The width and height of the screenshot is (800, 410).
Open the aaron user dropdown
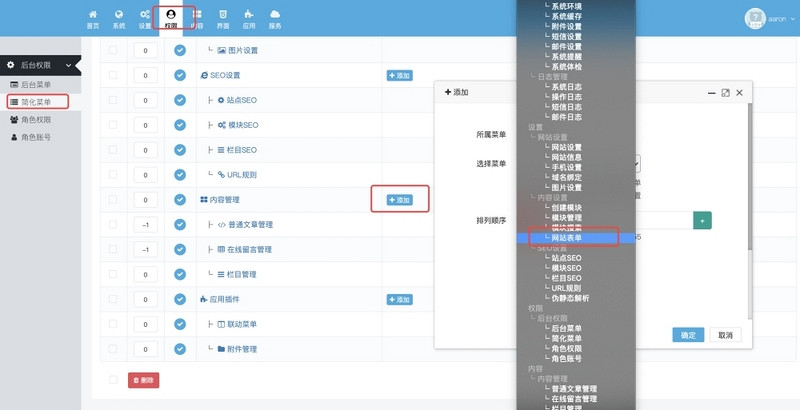pos(782,19)
